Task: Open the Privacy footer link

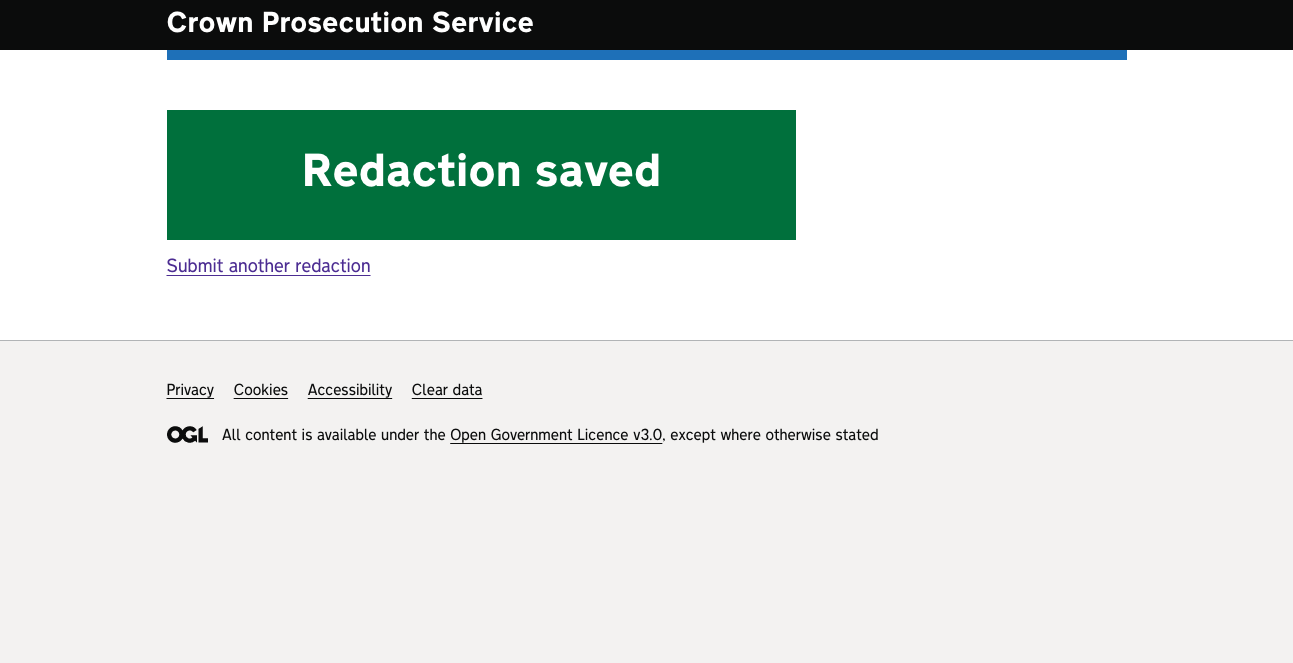Action: point(190,390)
